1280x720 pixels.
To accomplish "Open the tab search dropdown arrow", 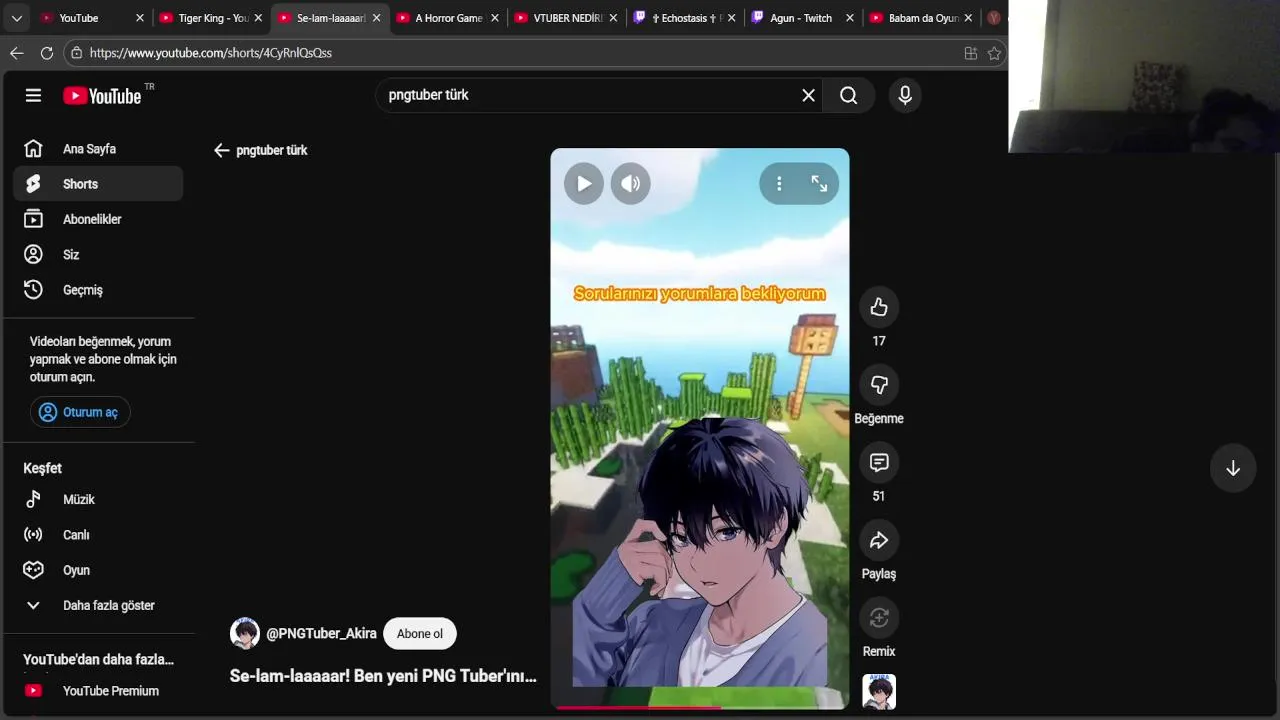I will click(16, 18).
